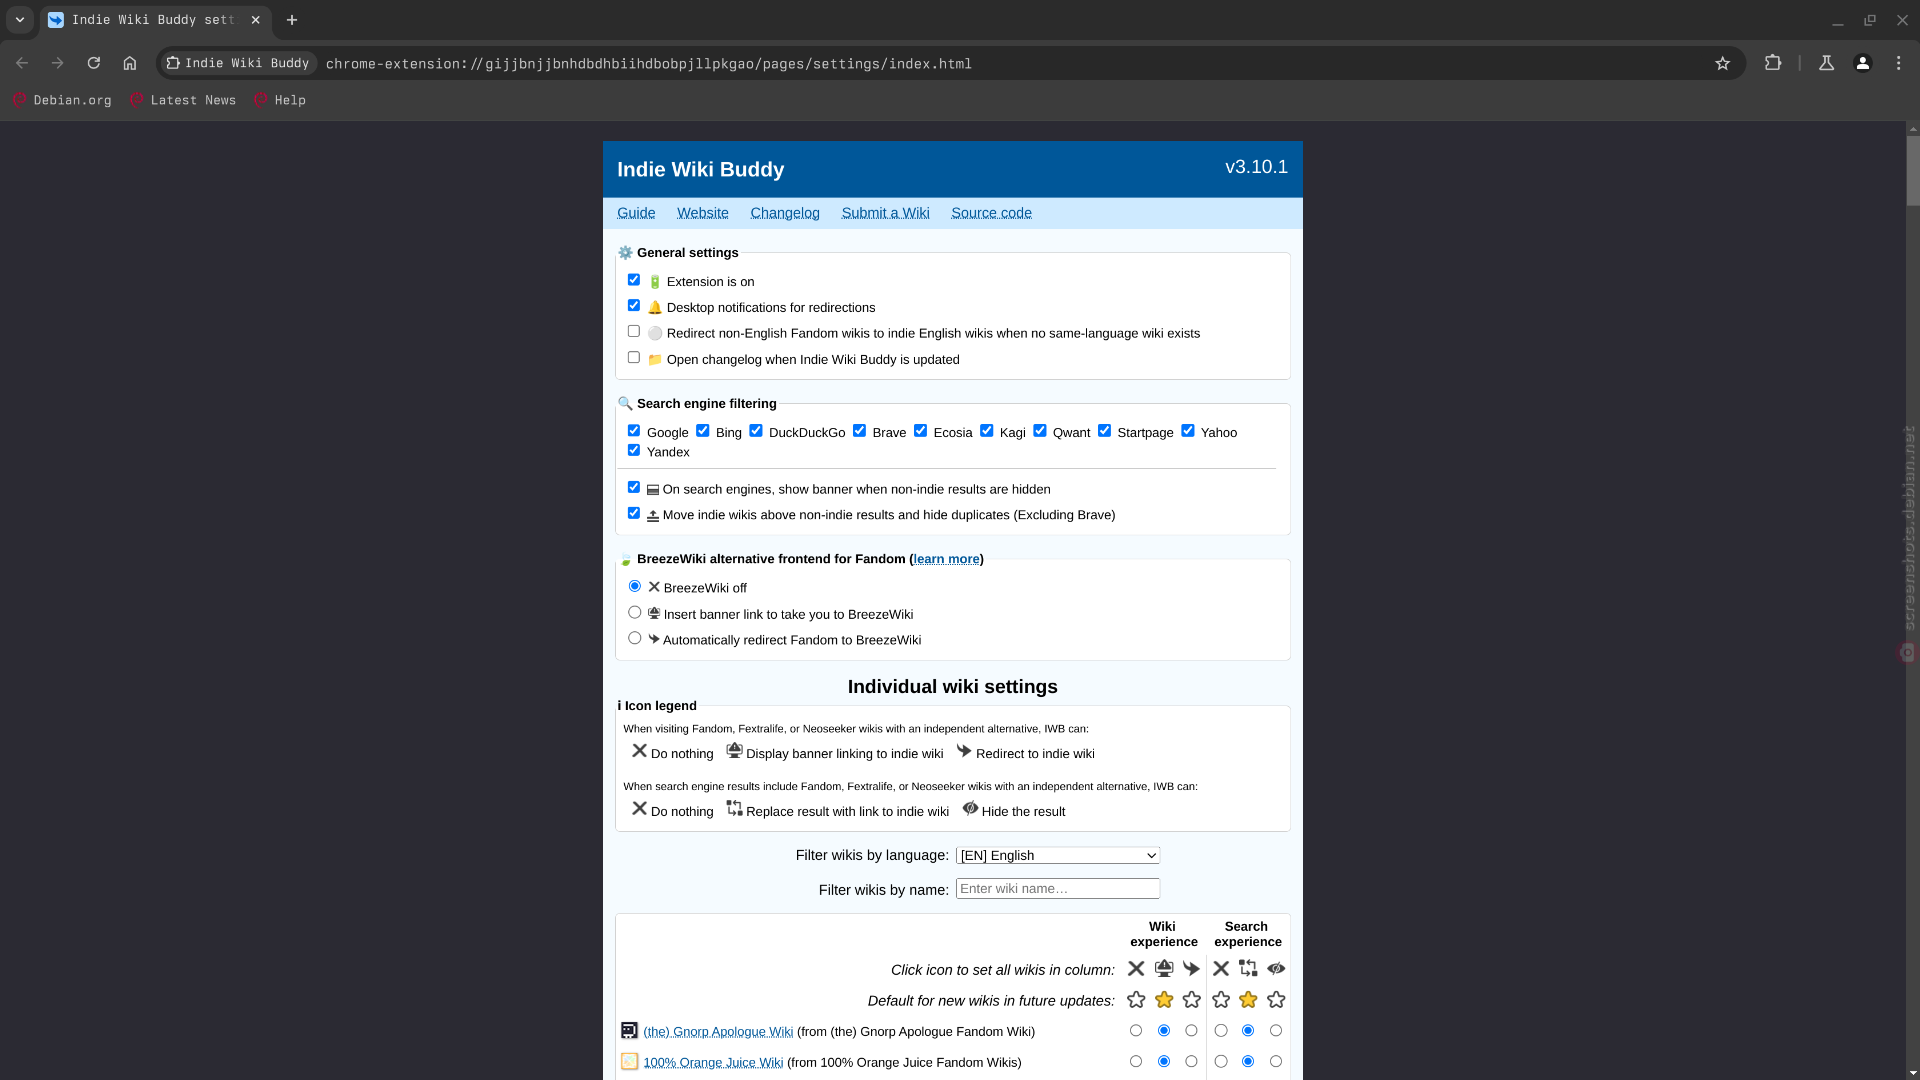This screenshot has width=1920, height=1080.
Task: Open the Website link
Action: (x=703, y=213)
